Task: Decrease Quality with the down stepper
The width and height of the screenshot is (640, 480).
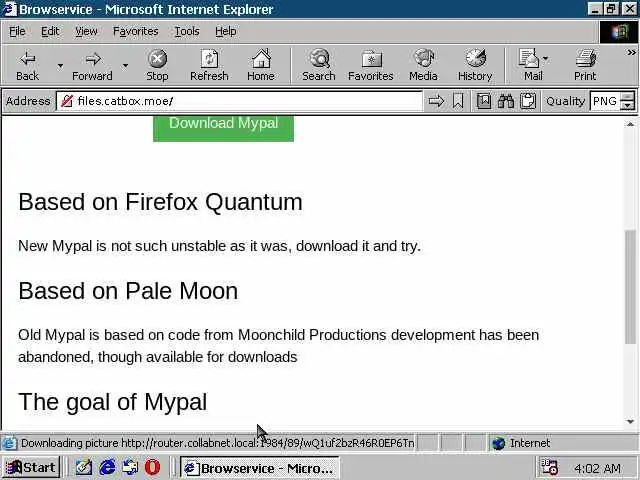Action: tap(627, 105)
